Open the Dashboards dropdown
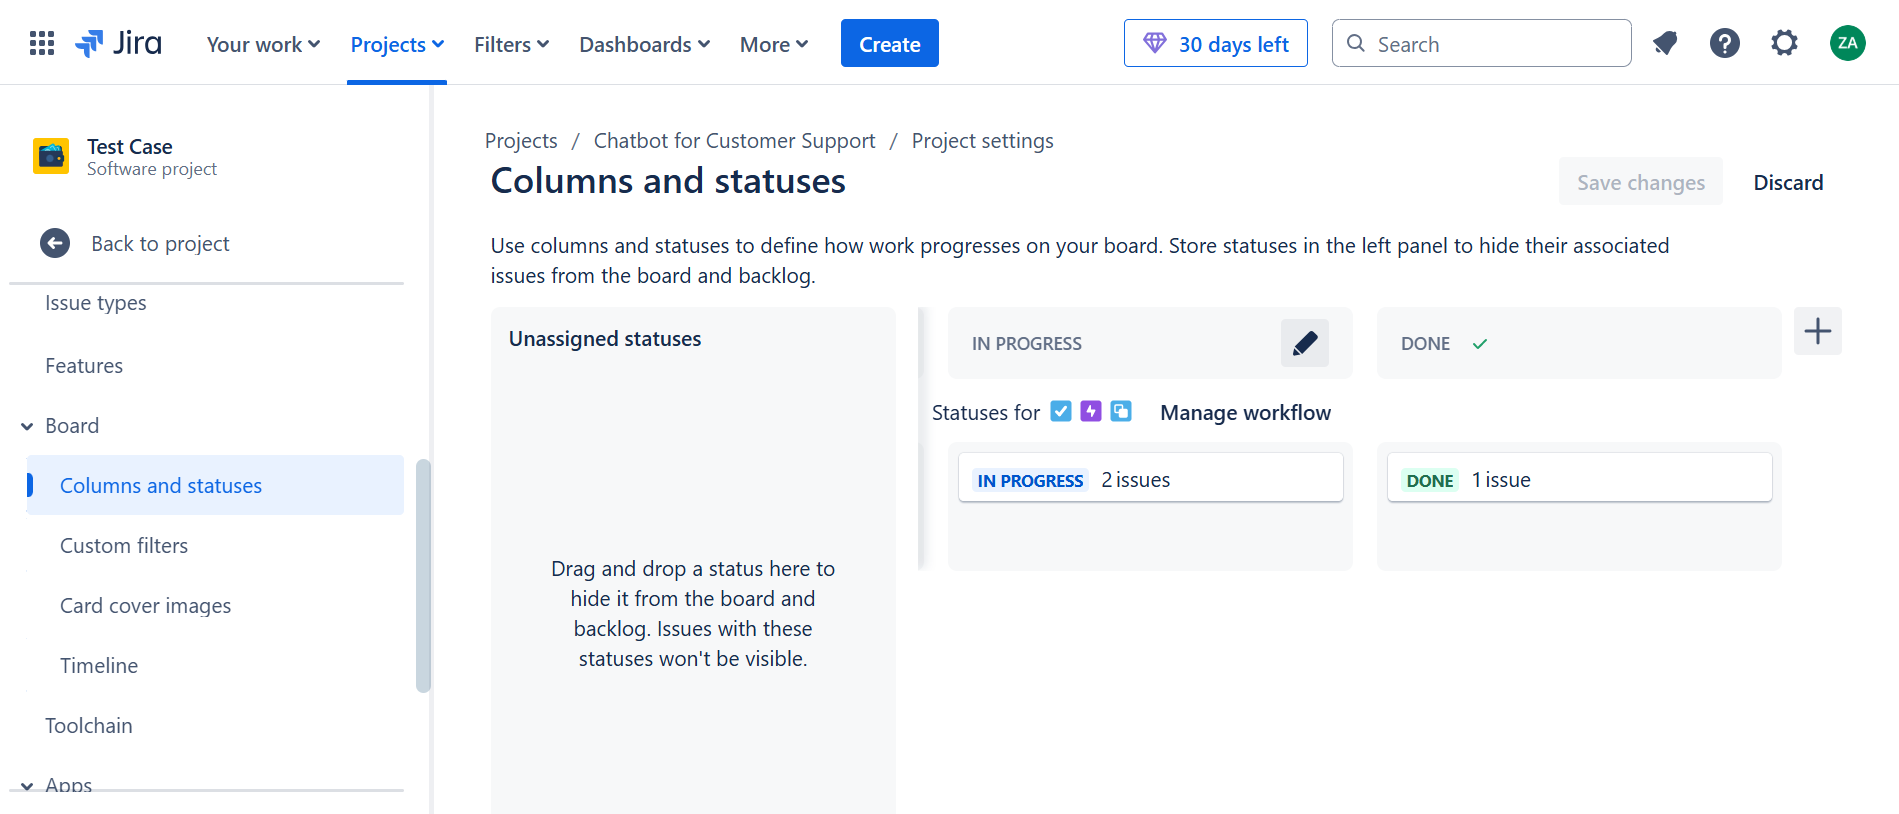The image size is (1899, 814). tap(644, 44)
